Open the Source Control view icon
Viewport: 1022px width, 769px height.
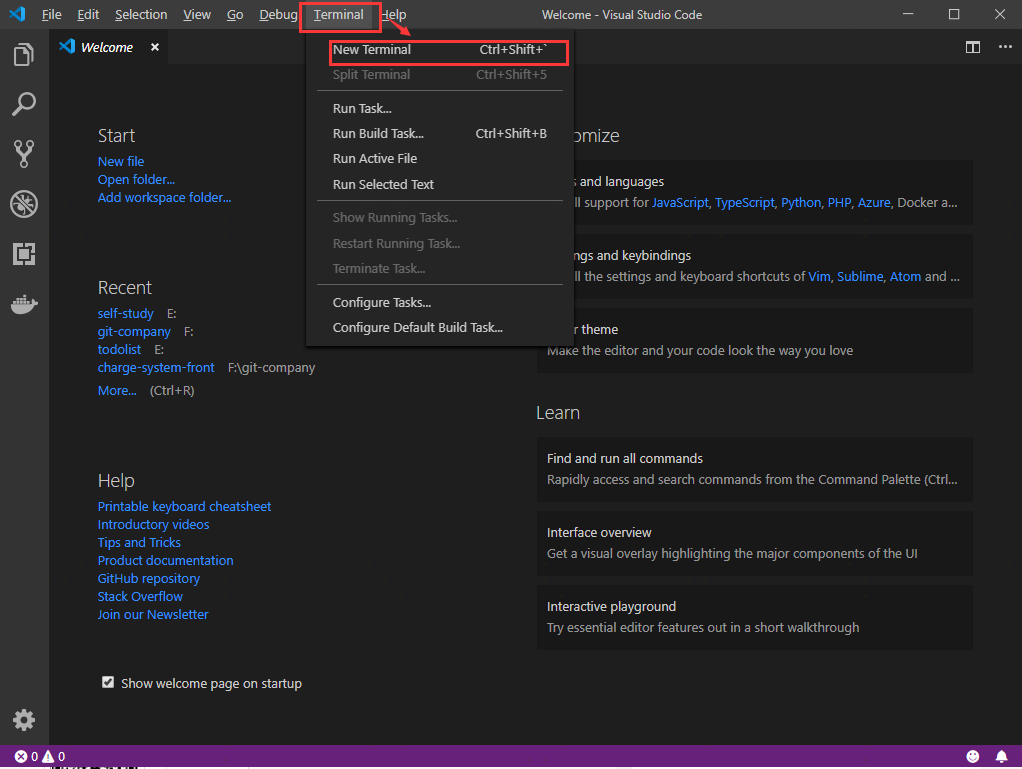23,154
